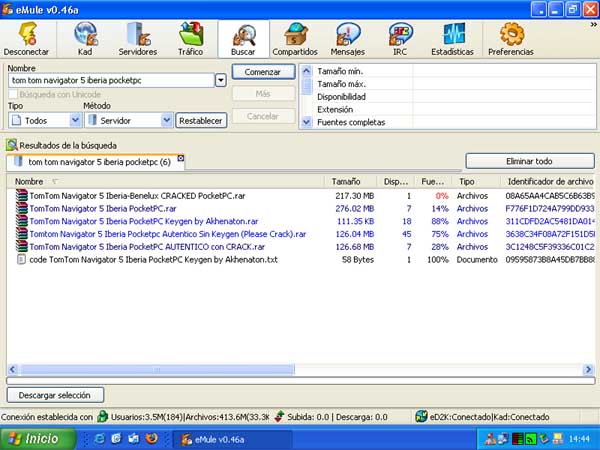Click the server users icon in status bar
600x450 pixels.
[x=102, y=416]
